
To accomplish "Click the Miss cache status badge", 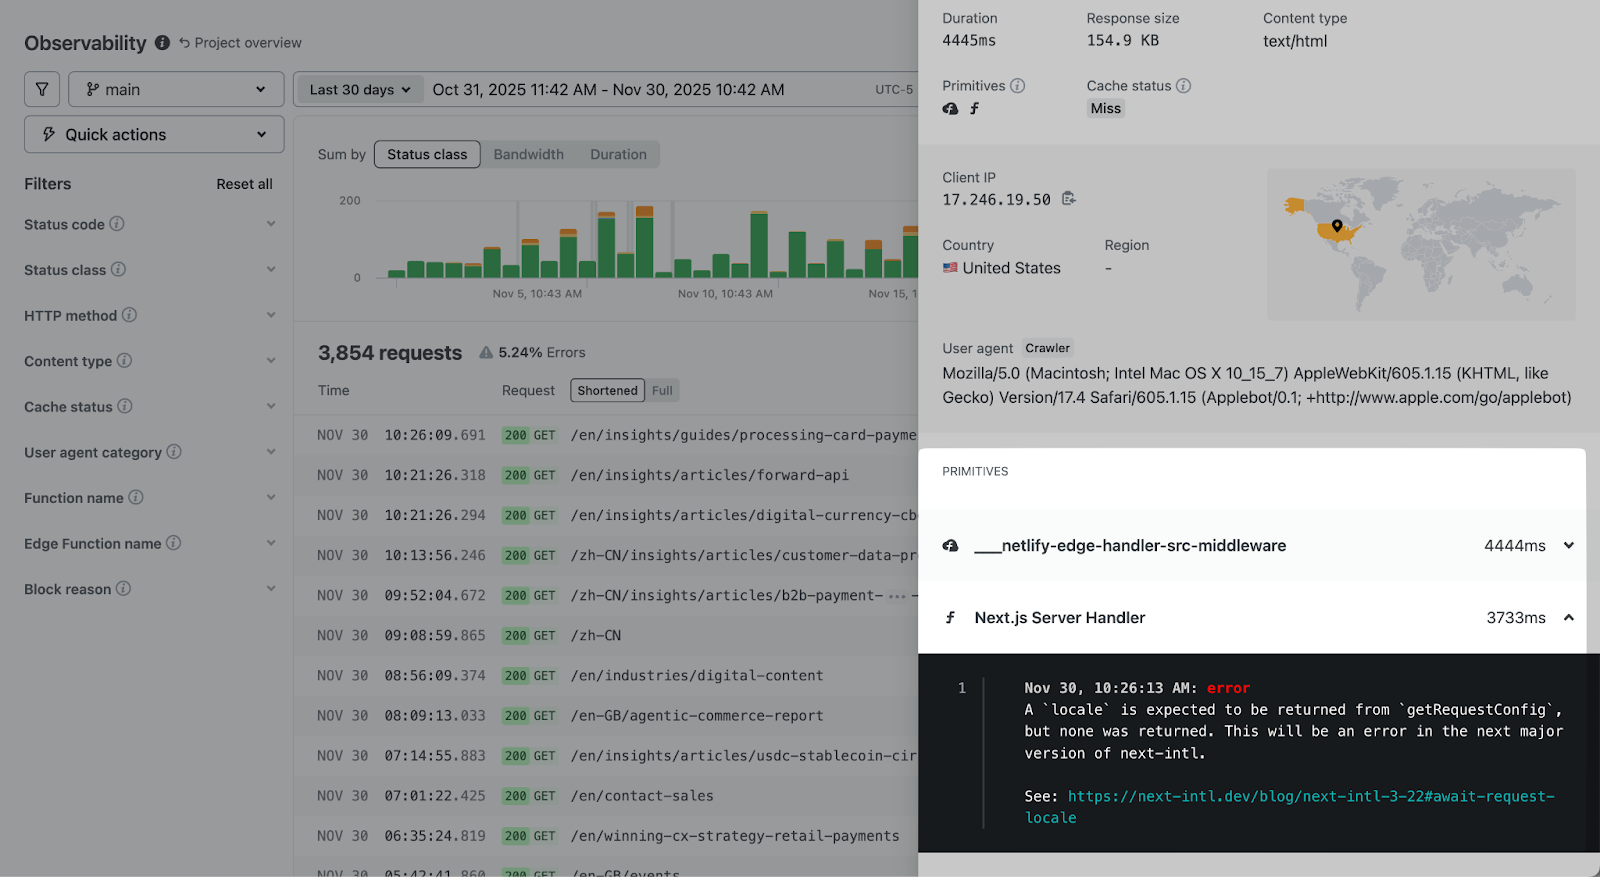I will point(1106,109).
